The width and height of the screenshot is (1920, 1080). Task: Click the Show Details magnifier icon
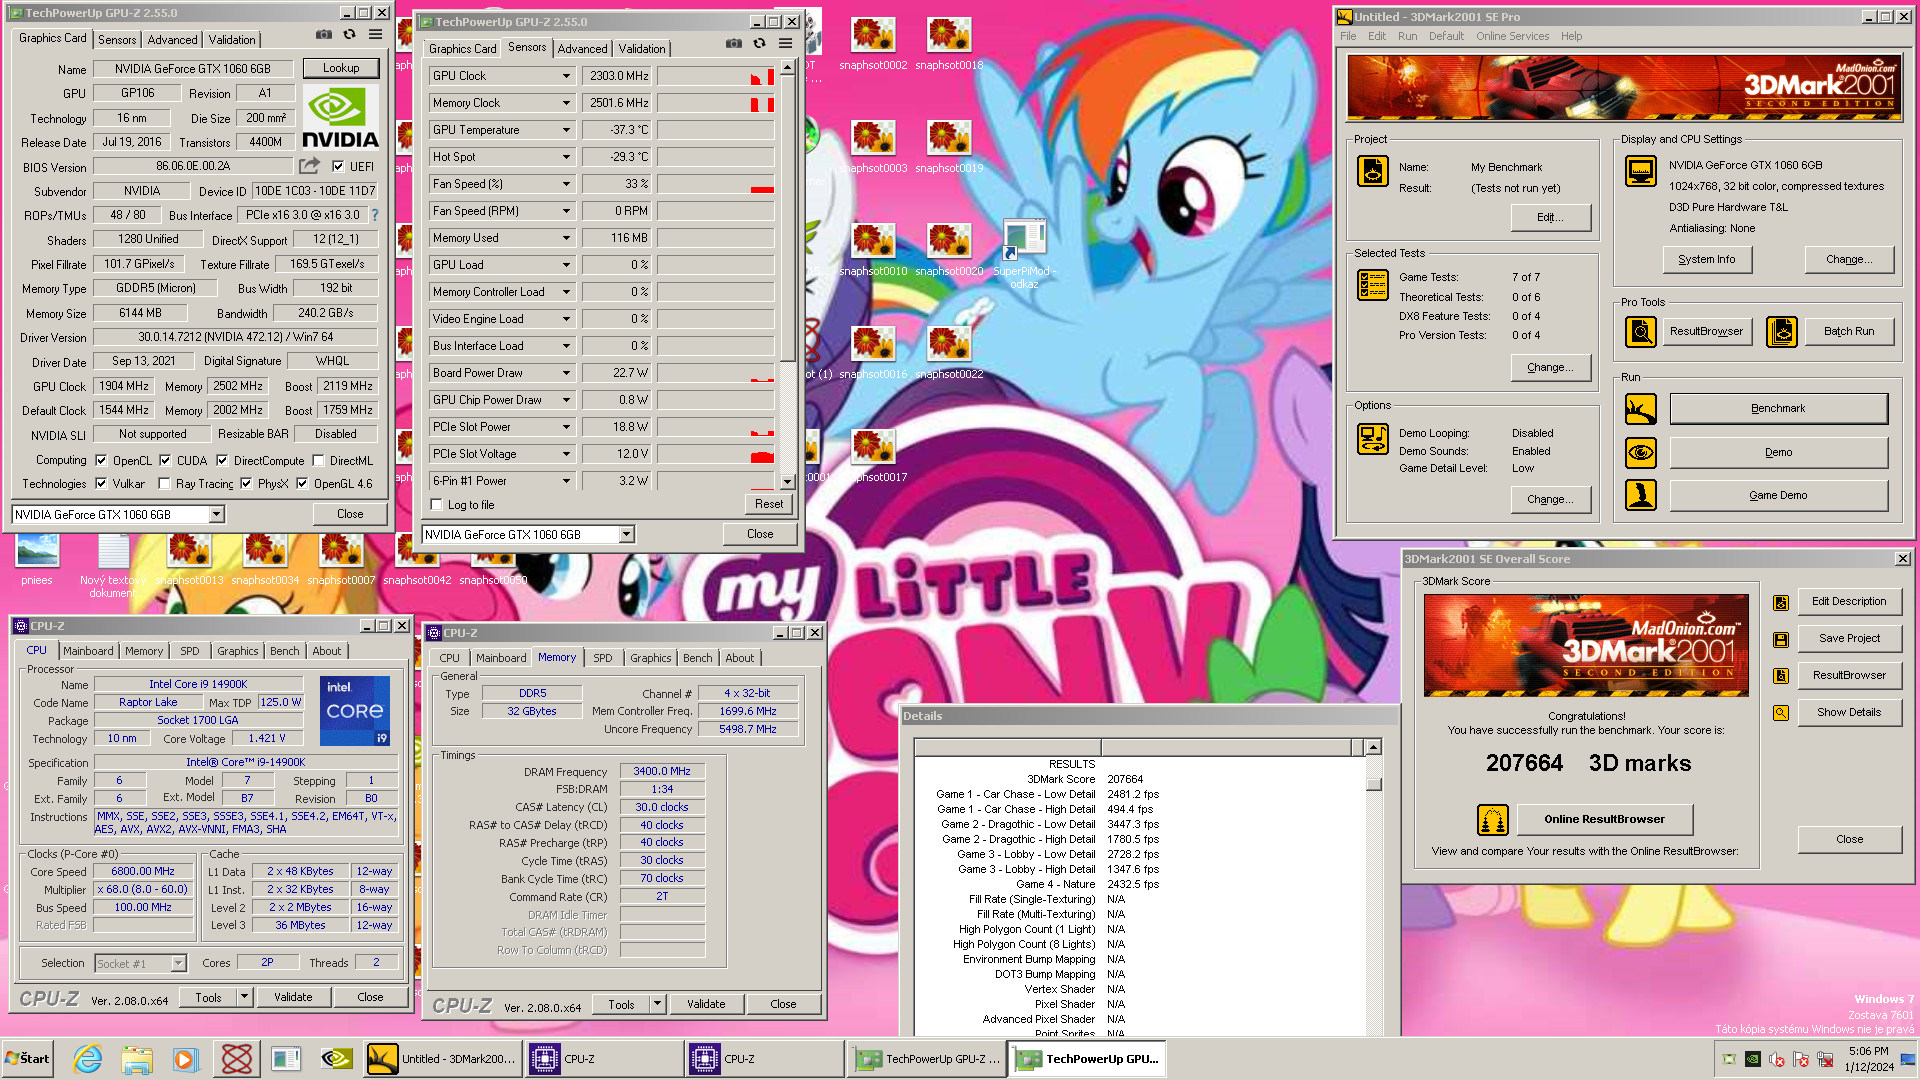[x=1781, y=713]
